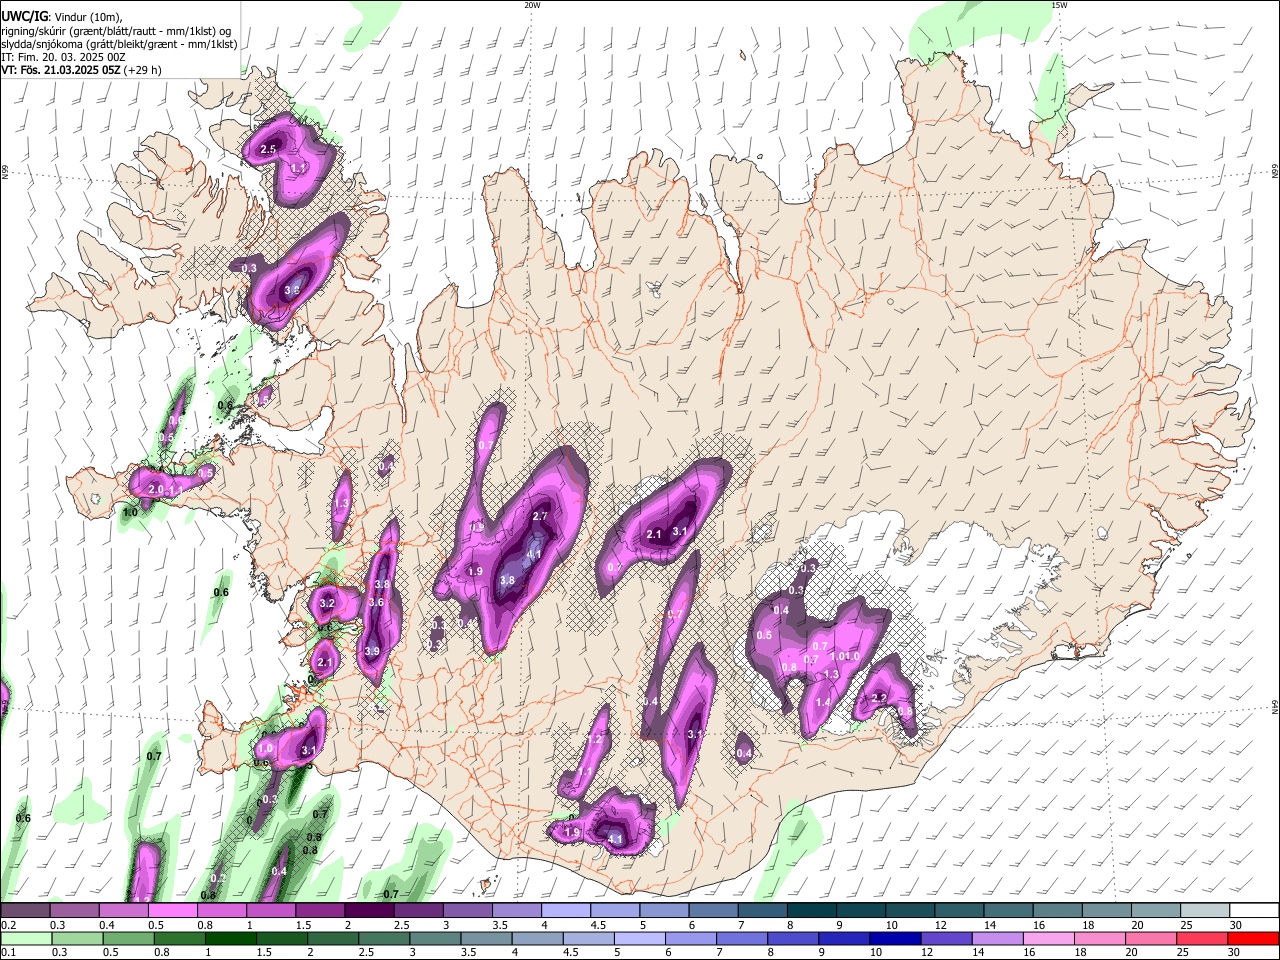1280x960 pixels.
Task: Click the 4.1 value just below 2.7
Action: click(x=534, y=554)
